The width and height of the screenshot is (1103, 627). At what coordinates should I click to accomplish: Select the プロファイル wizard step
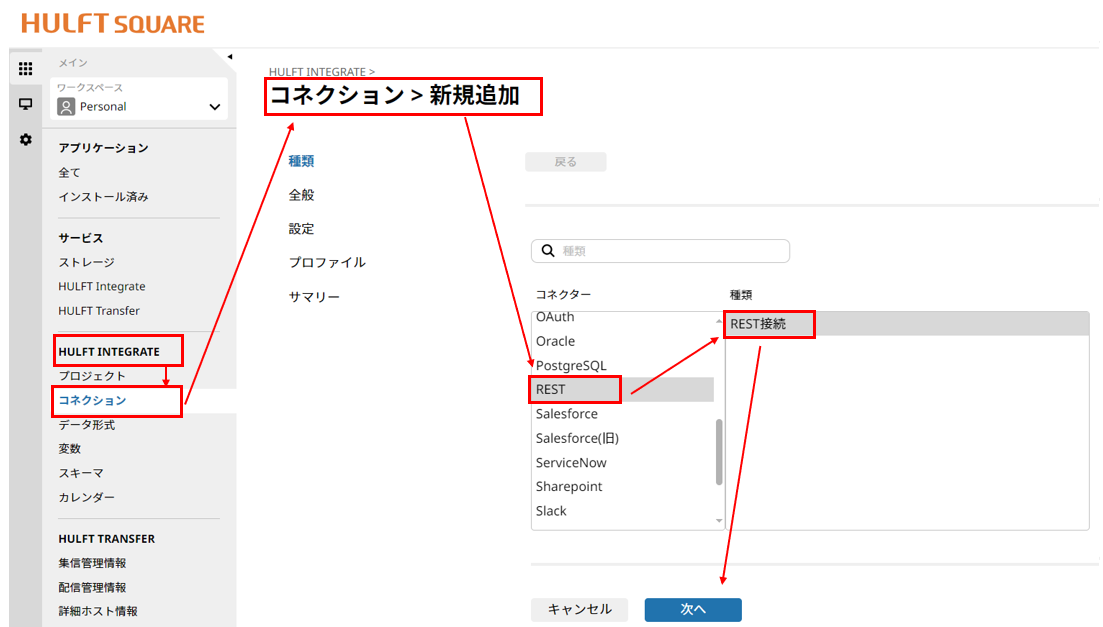coord(327,262)
